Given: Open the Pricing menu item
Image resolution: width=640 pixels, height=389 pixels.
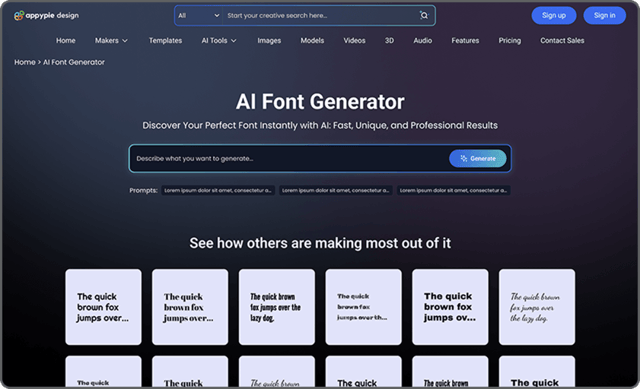Looking at the screenshot, I should point(509,40).
